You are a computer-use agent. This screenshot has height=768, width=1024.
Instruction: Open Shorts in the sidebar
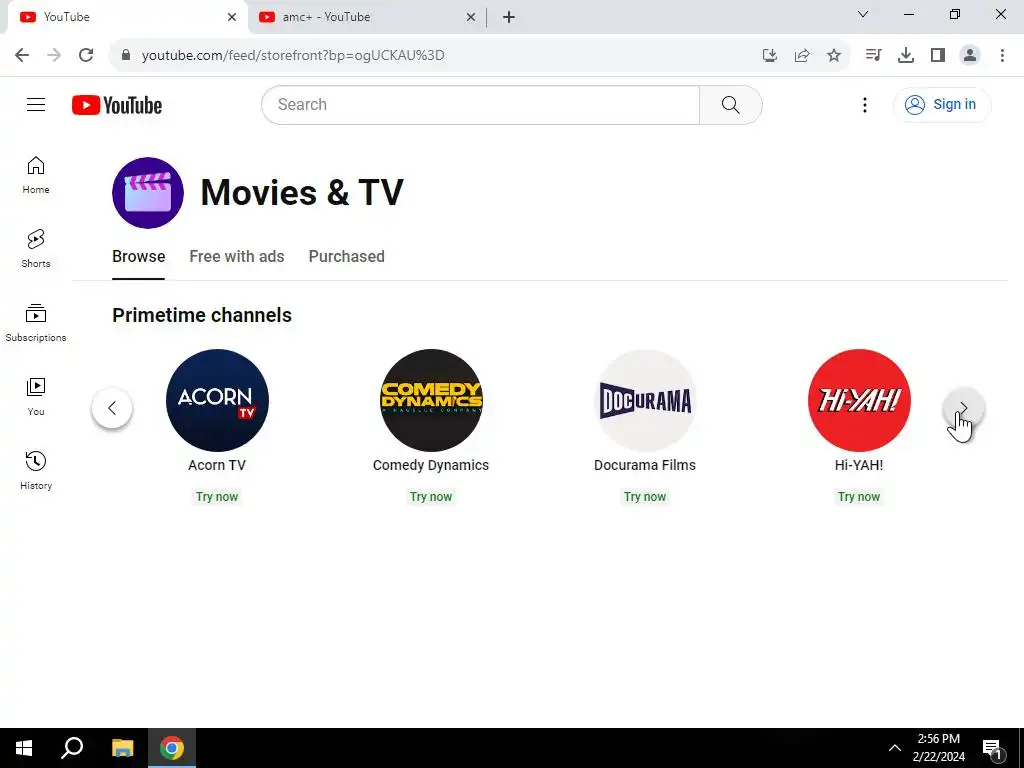(x=36, y=249)
